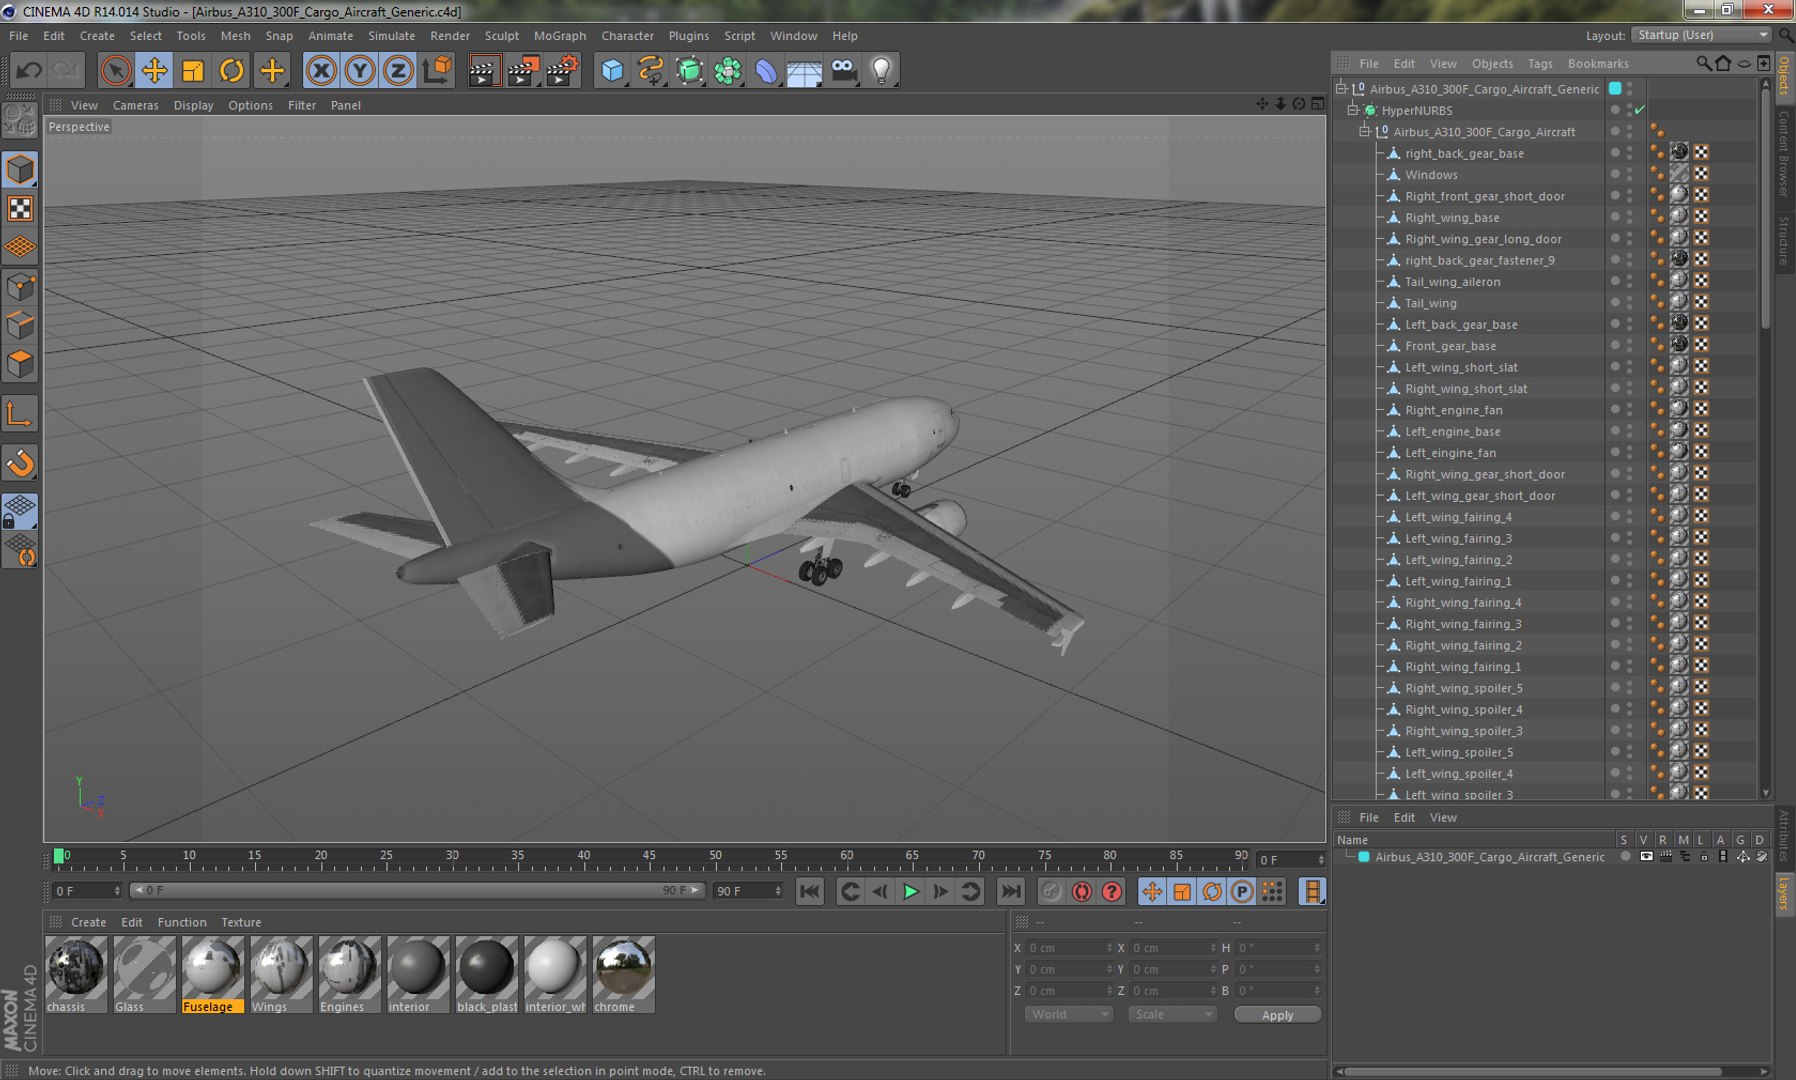Activate the Move tool in top toolbar

pyautogui.click(x=155, y=70)
